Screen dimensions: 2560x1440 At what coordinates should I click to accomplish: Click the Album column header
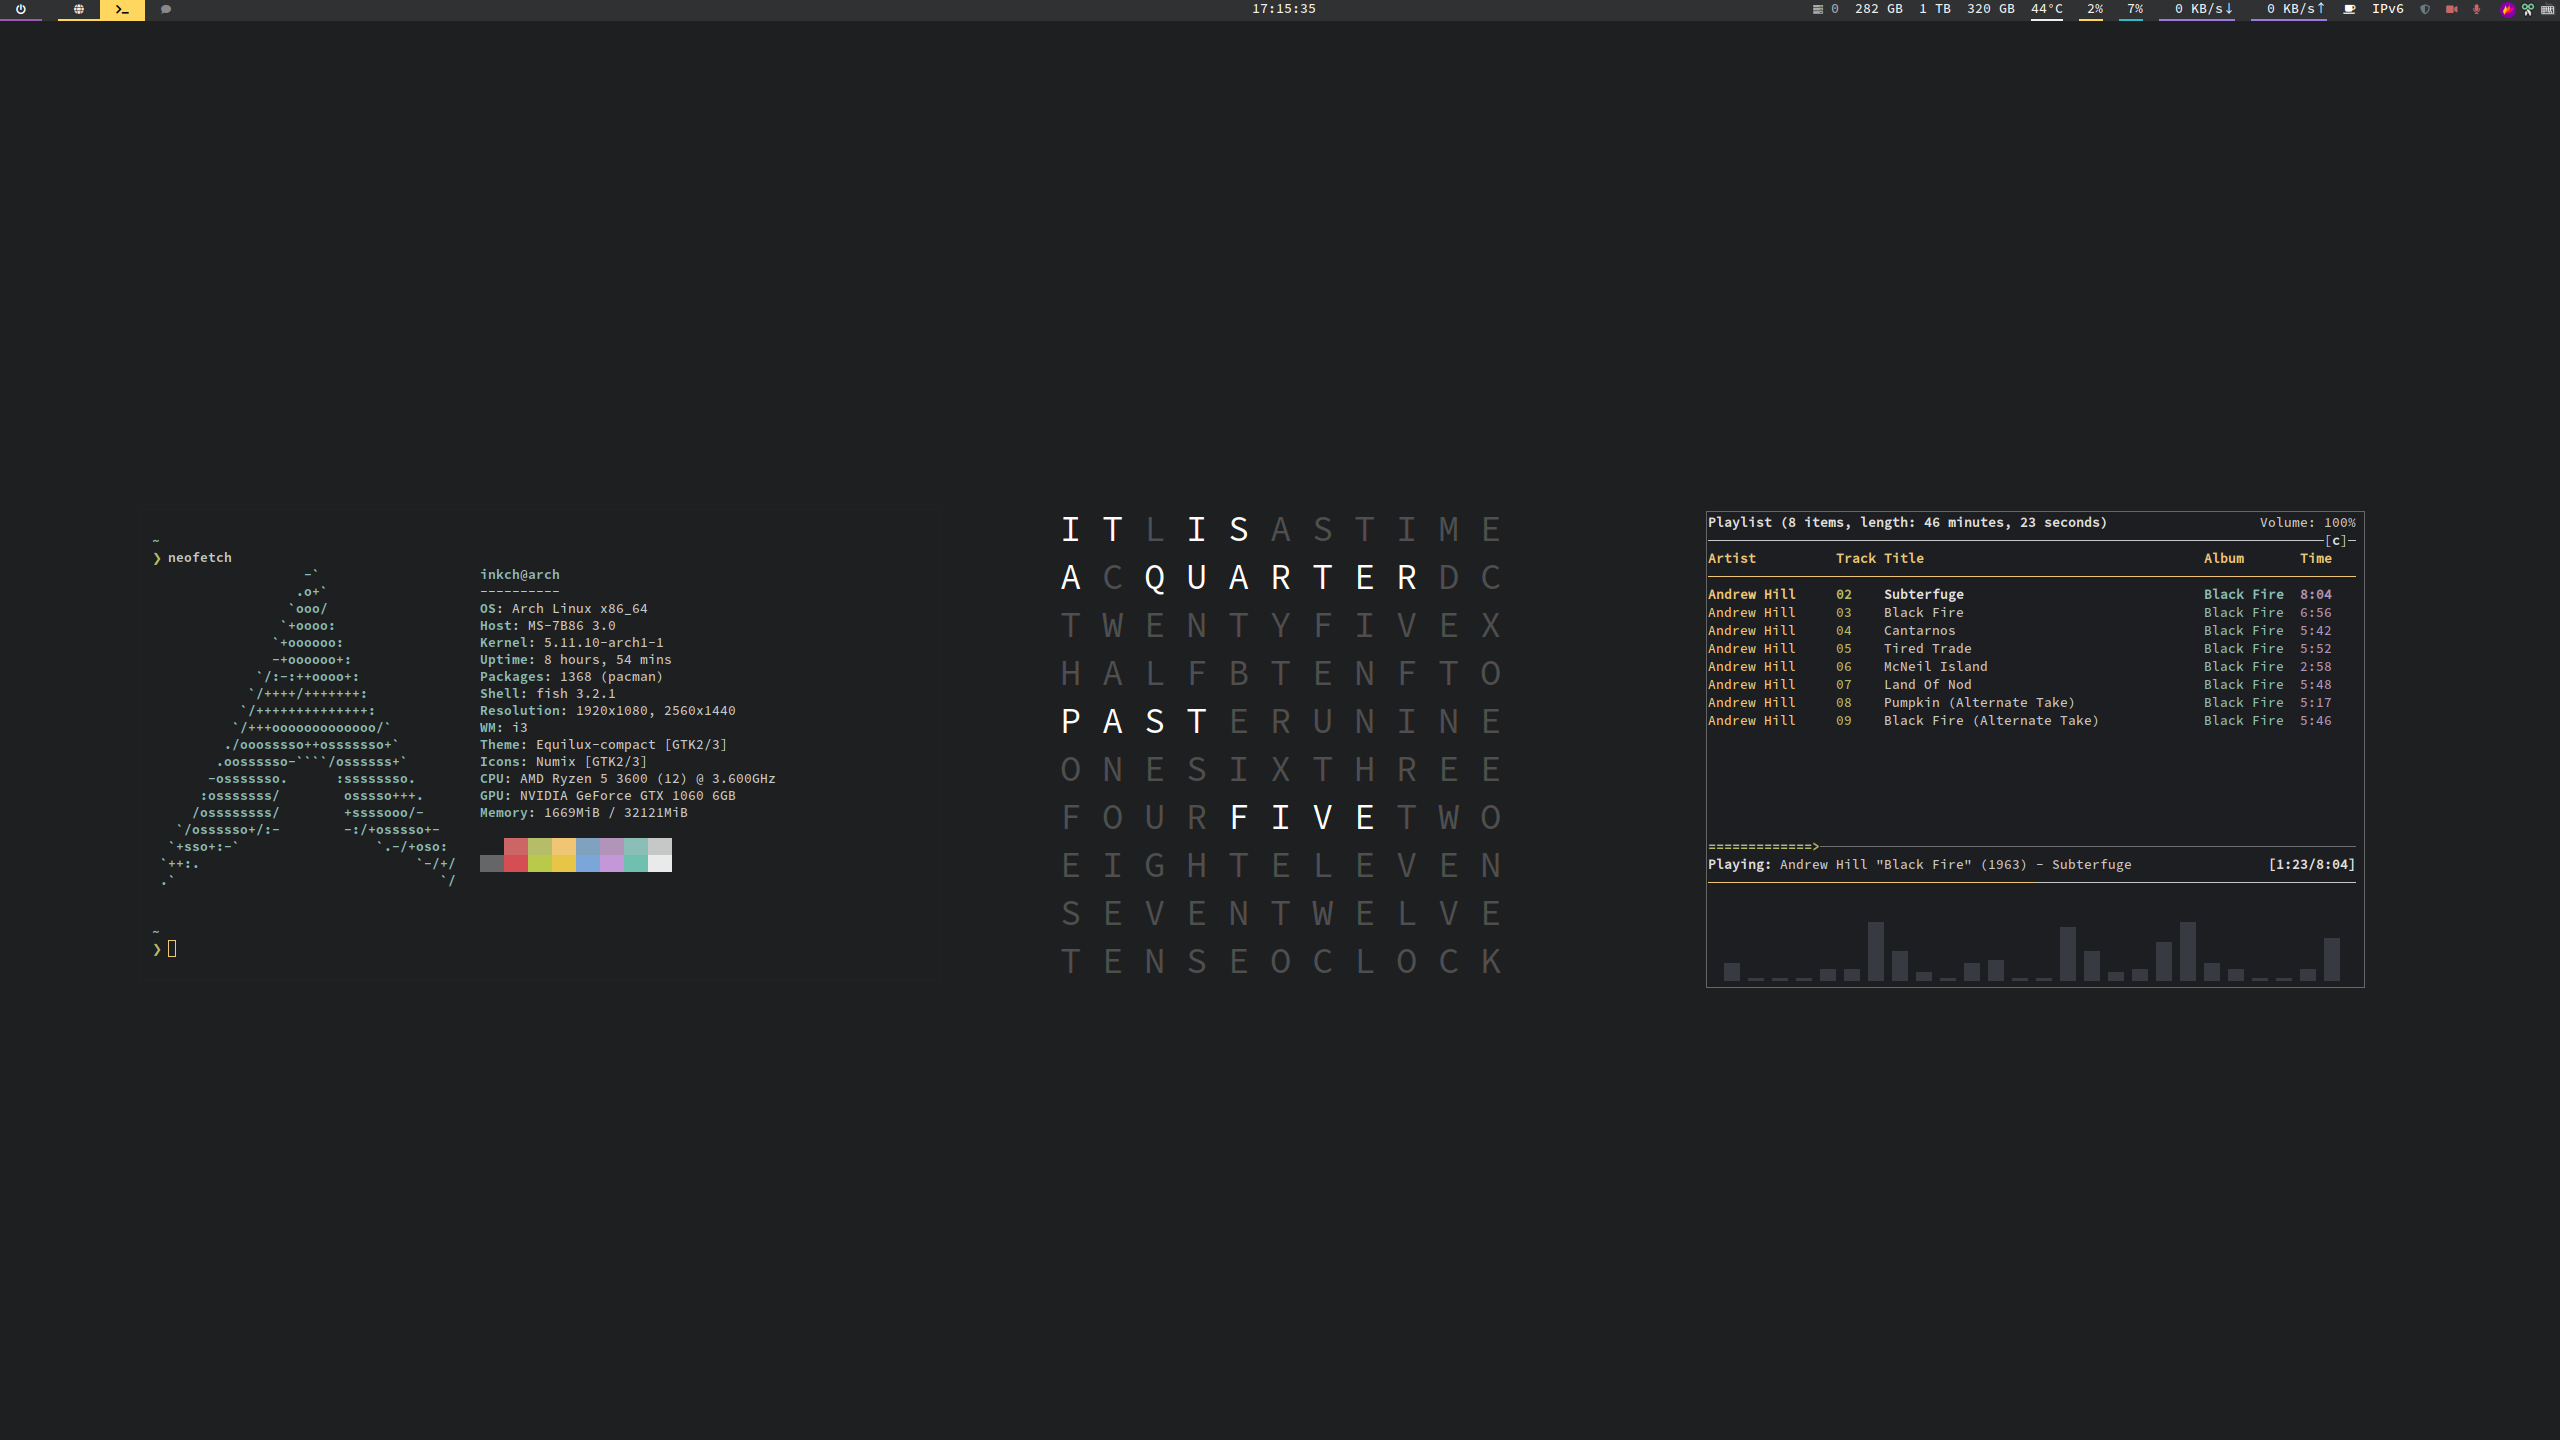coord(2223,558)
